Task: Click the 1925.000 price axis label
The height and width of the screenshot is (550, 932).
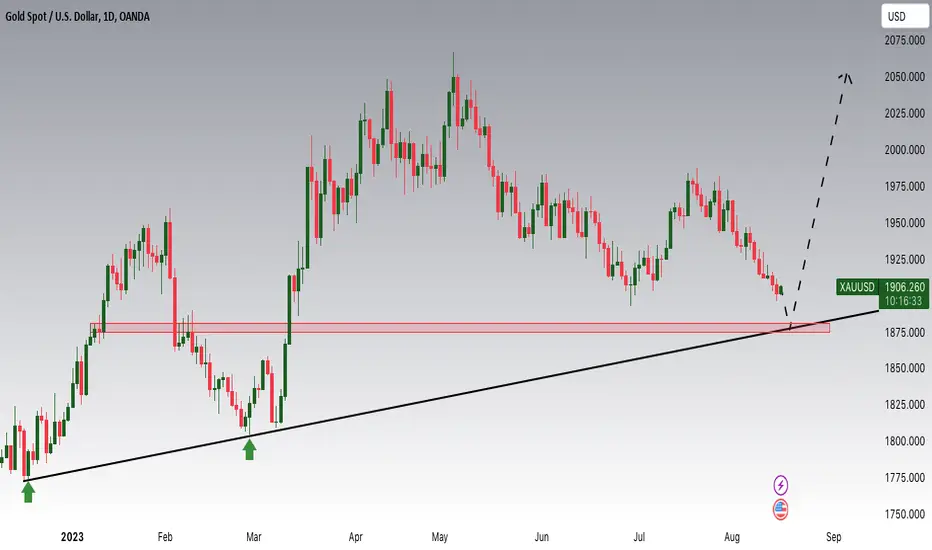Action: click(x=905, y=259)
